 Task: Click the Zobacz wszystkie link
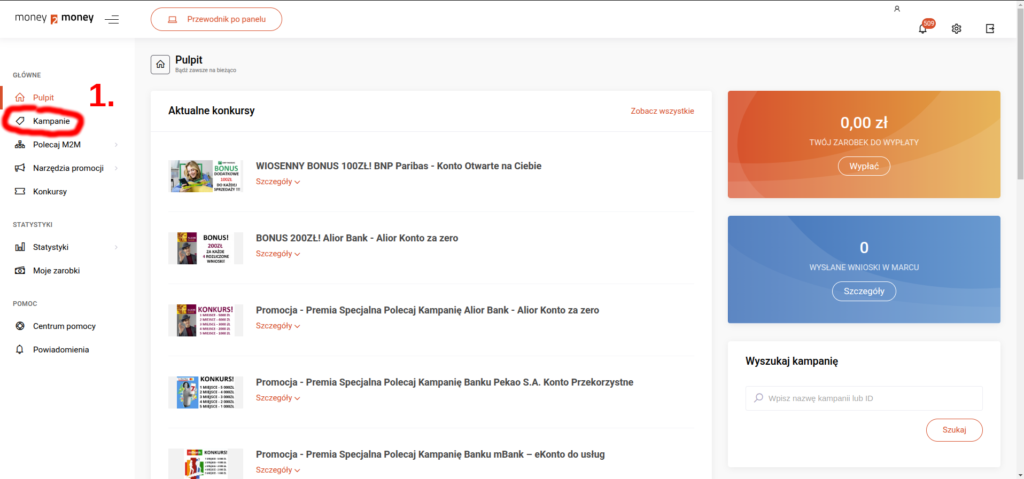[662, 111]
